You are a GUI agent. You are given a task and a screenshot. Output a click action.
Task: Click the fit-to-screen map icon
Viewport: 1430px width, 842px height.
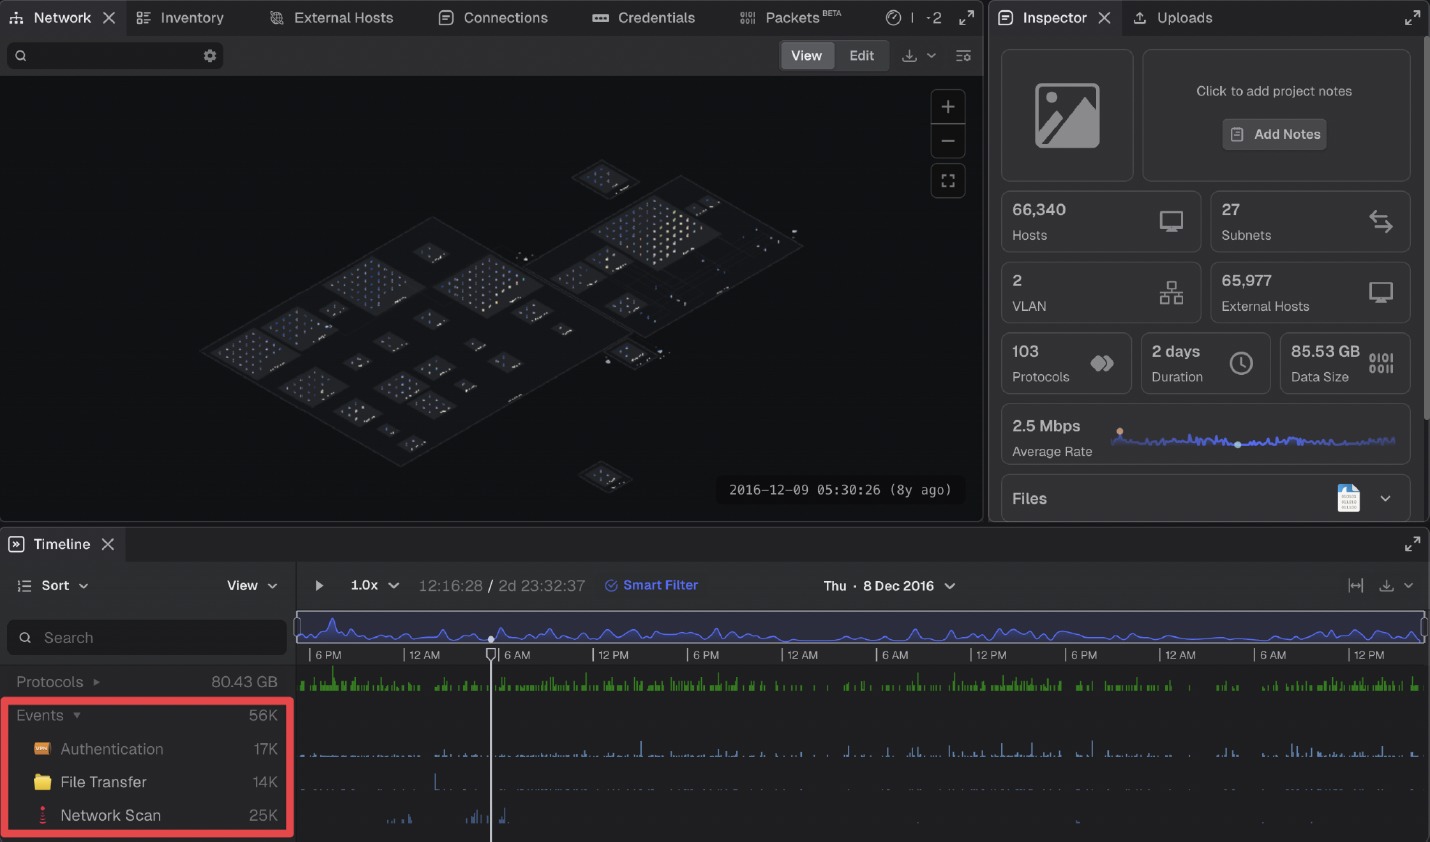[947, 181]
